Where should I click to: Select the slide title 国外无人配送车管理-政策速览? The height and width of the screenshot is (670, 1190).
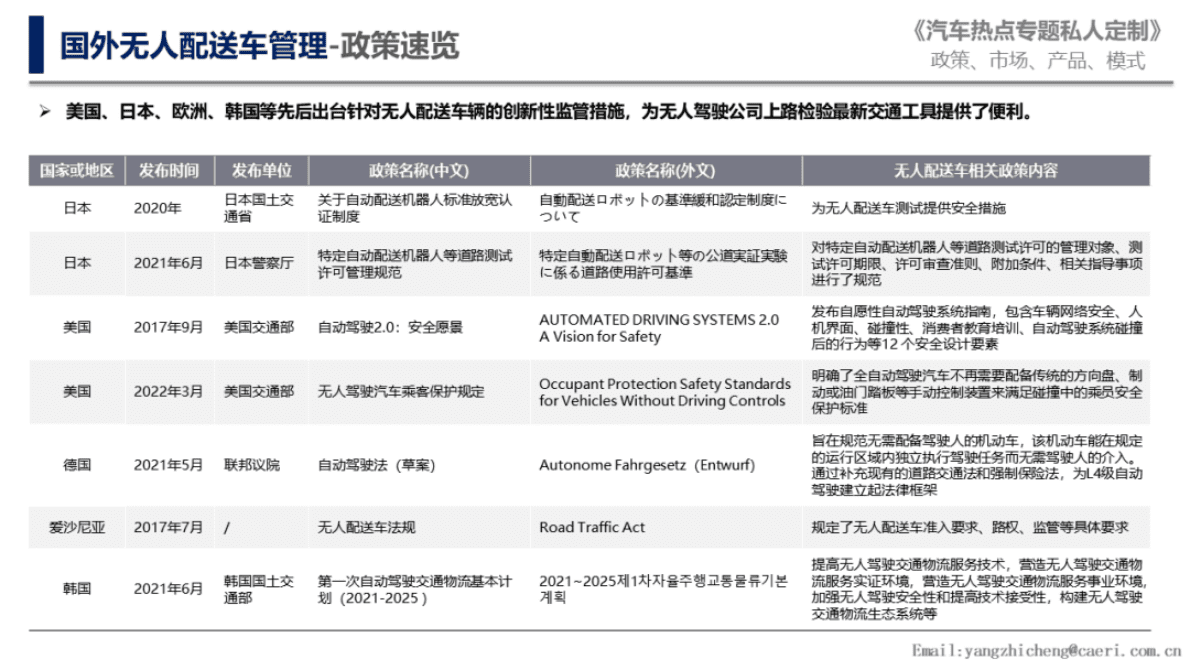(258, 43)
